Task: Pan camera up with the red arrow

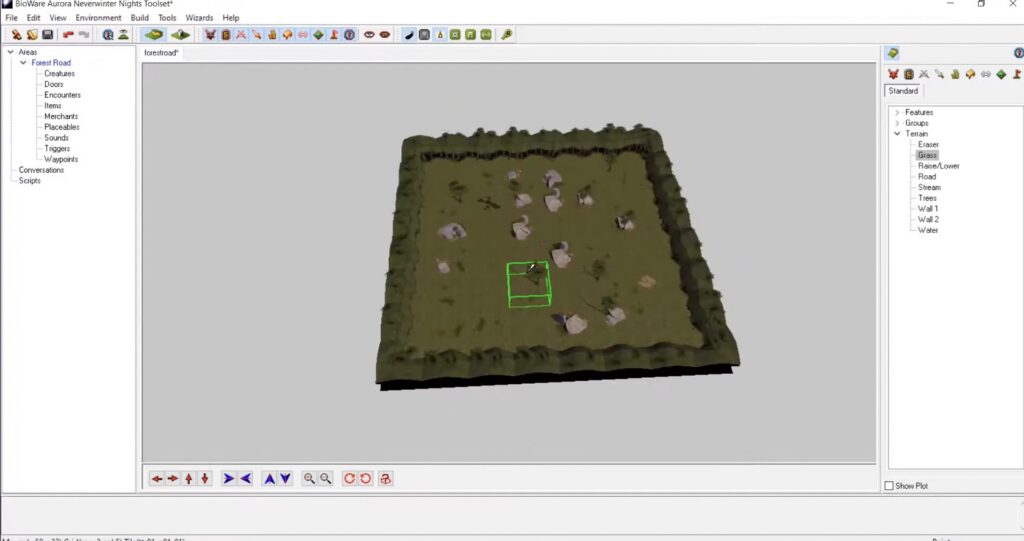Action: click(189, 479)
